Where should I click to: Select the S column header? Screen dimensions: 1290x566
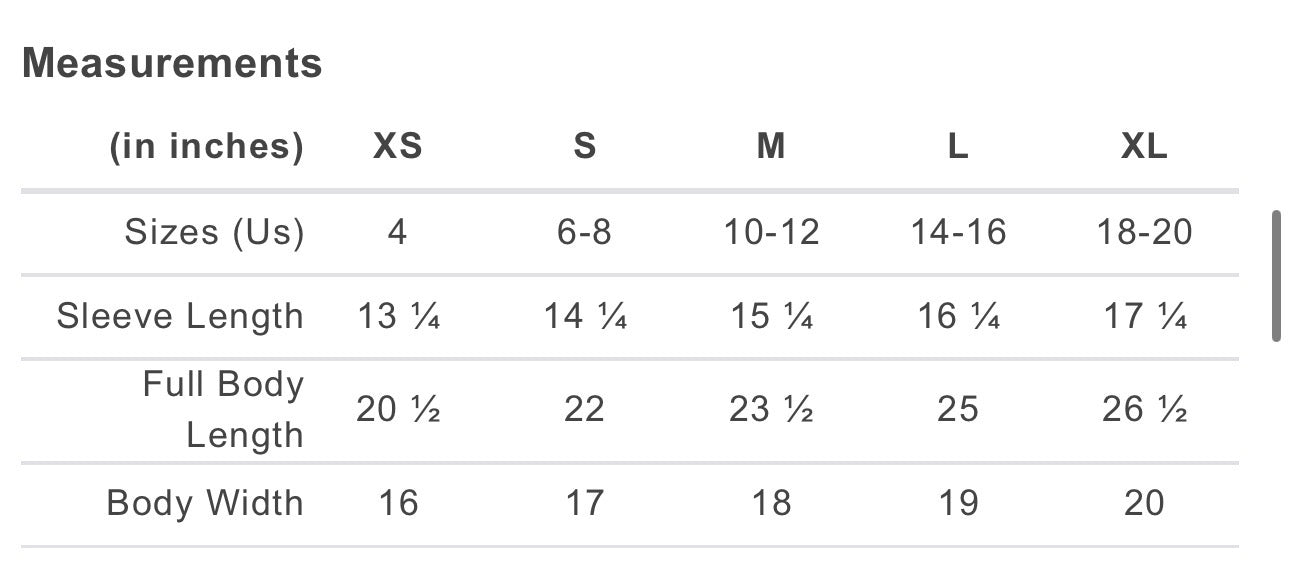click(585, 147)
